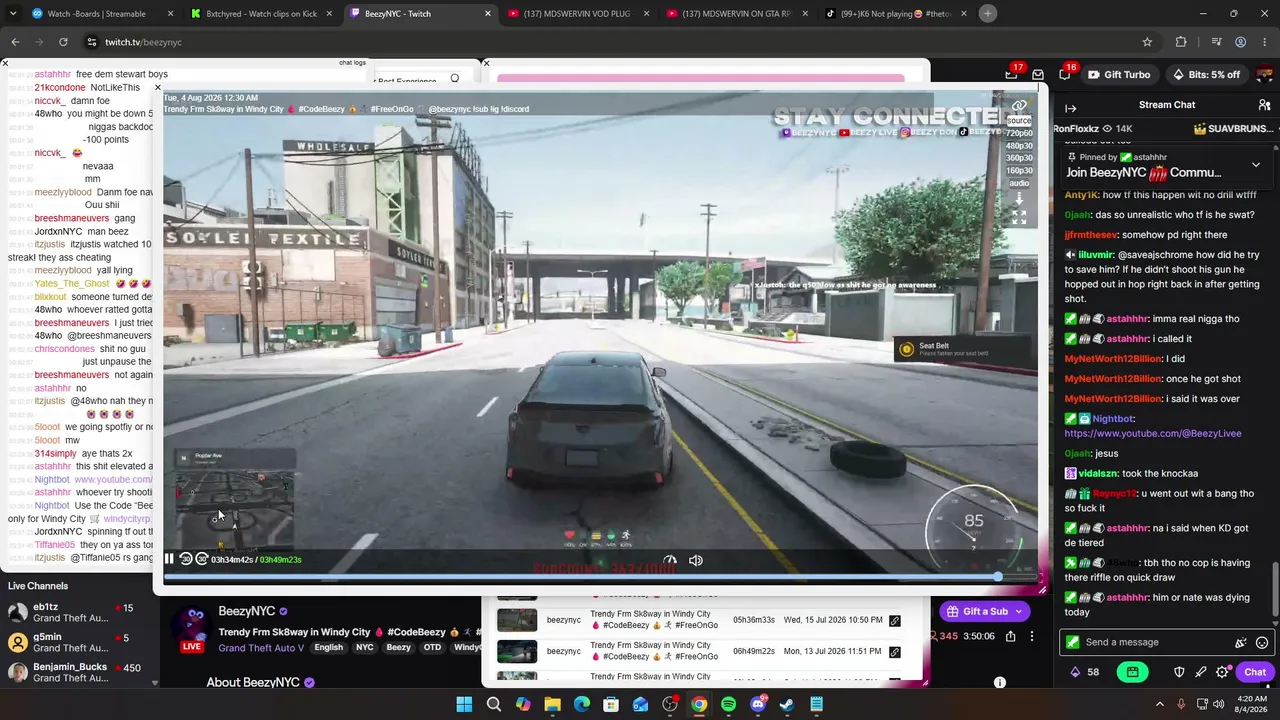The width and height of the screenshot is (1280, 720).
Task: Select audio-only option in VOD player
Action: click(1018, 183)
